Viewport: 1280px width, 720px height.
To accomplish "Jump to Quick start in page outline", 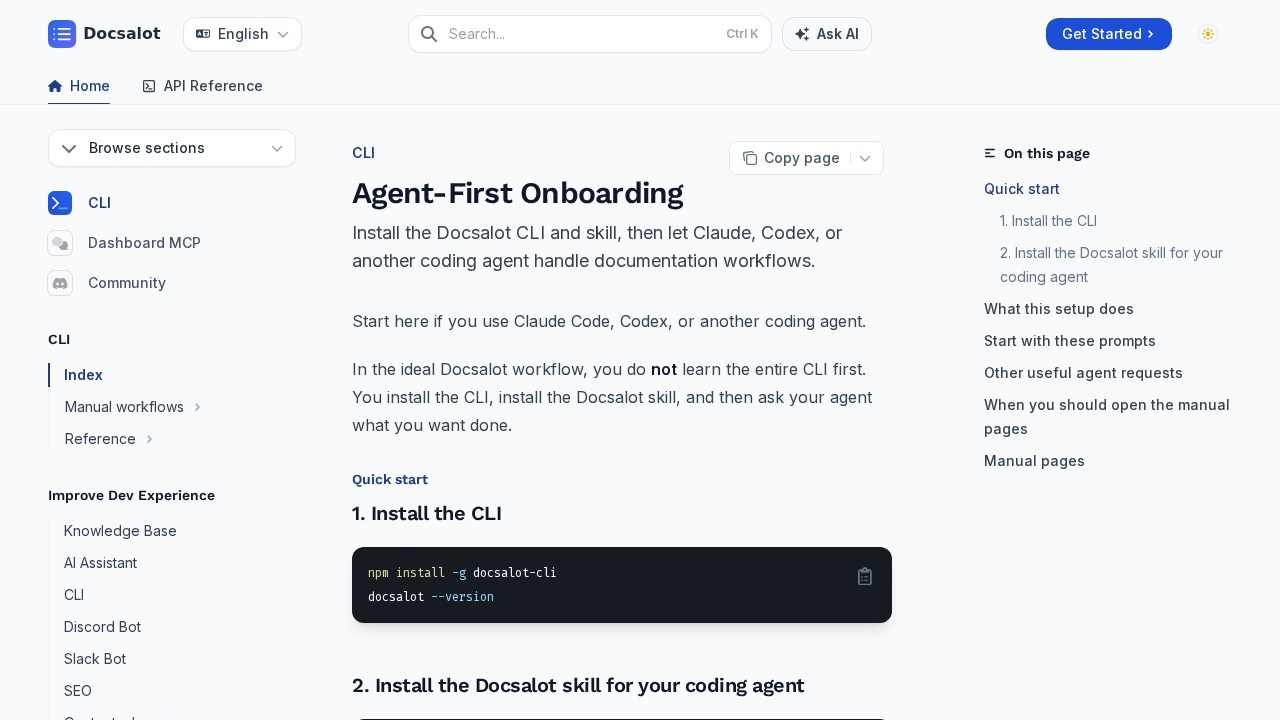I will tap(1022, 189).
